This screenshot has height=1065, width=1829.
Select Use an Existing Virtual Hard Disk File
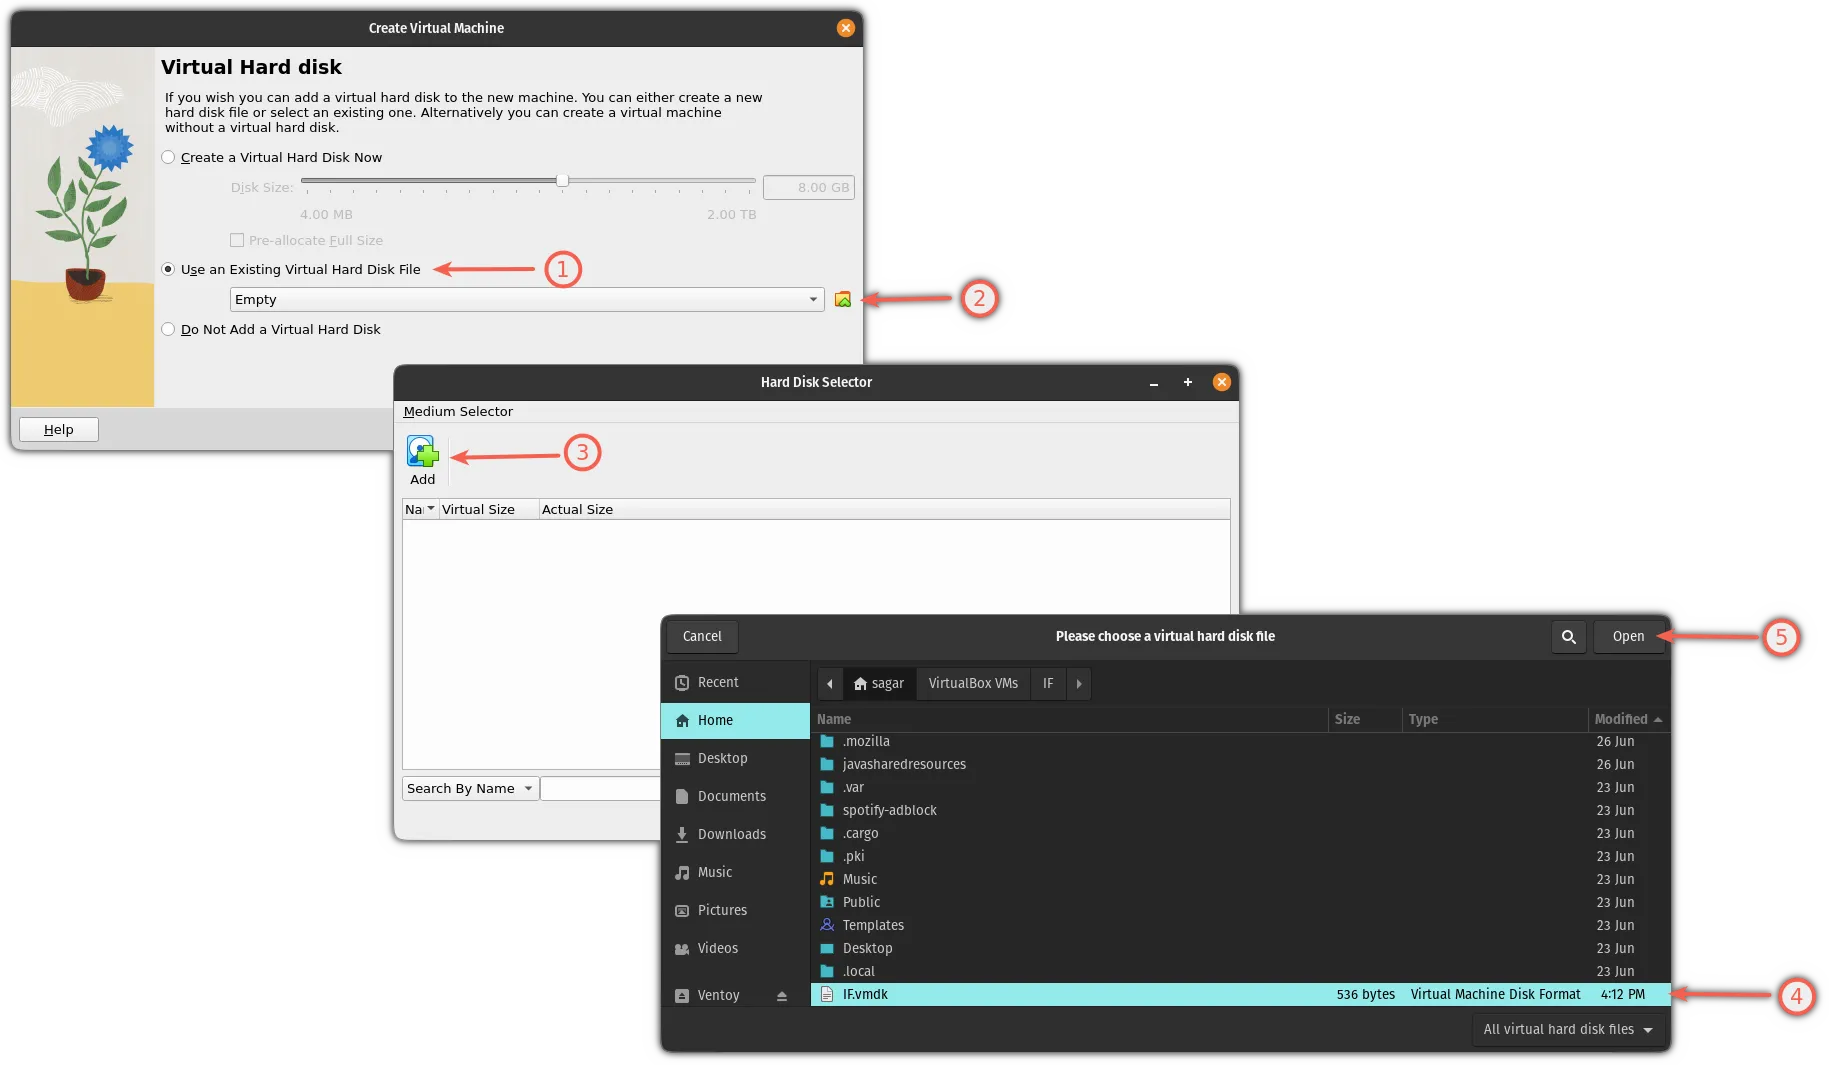[169, 270]
